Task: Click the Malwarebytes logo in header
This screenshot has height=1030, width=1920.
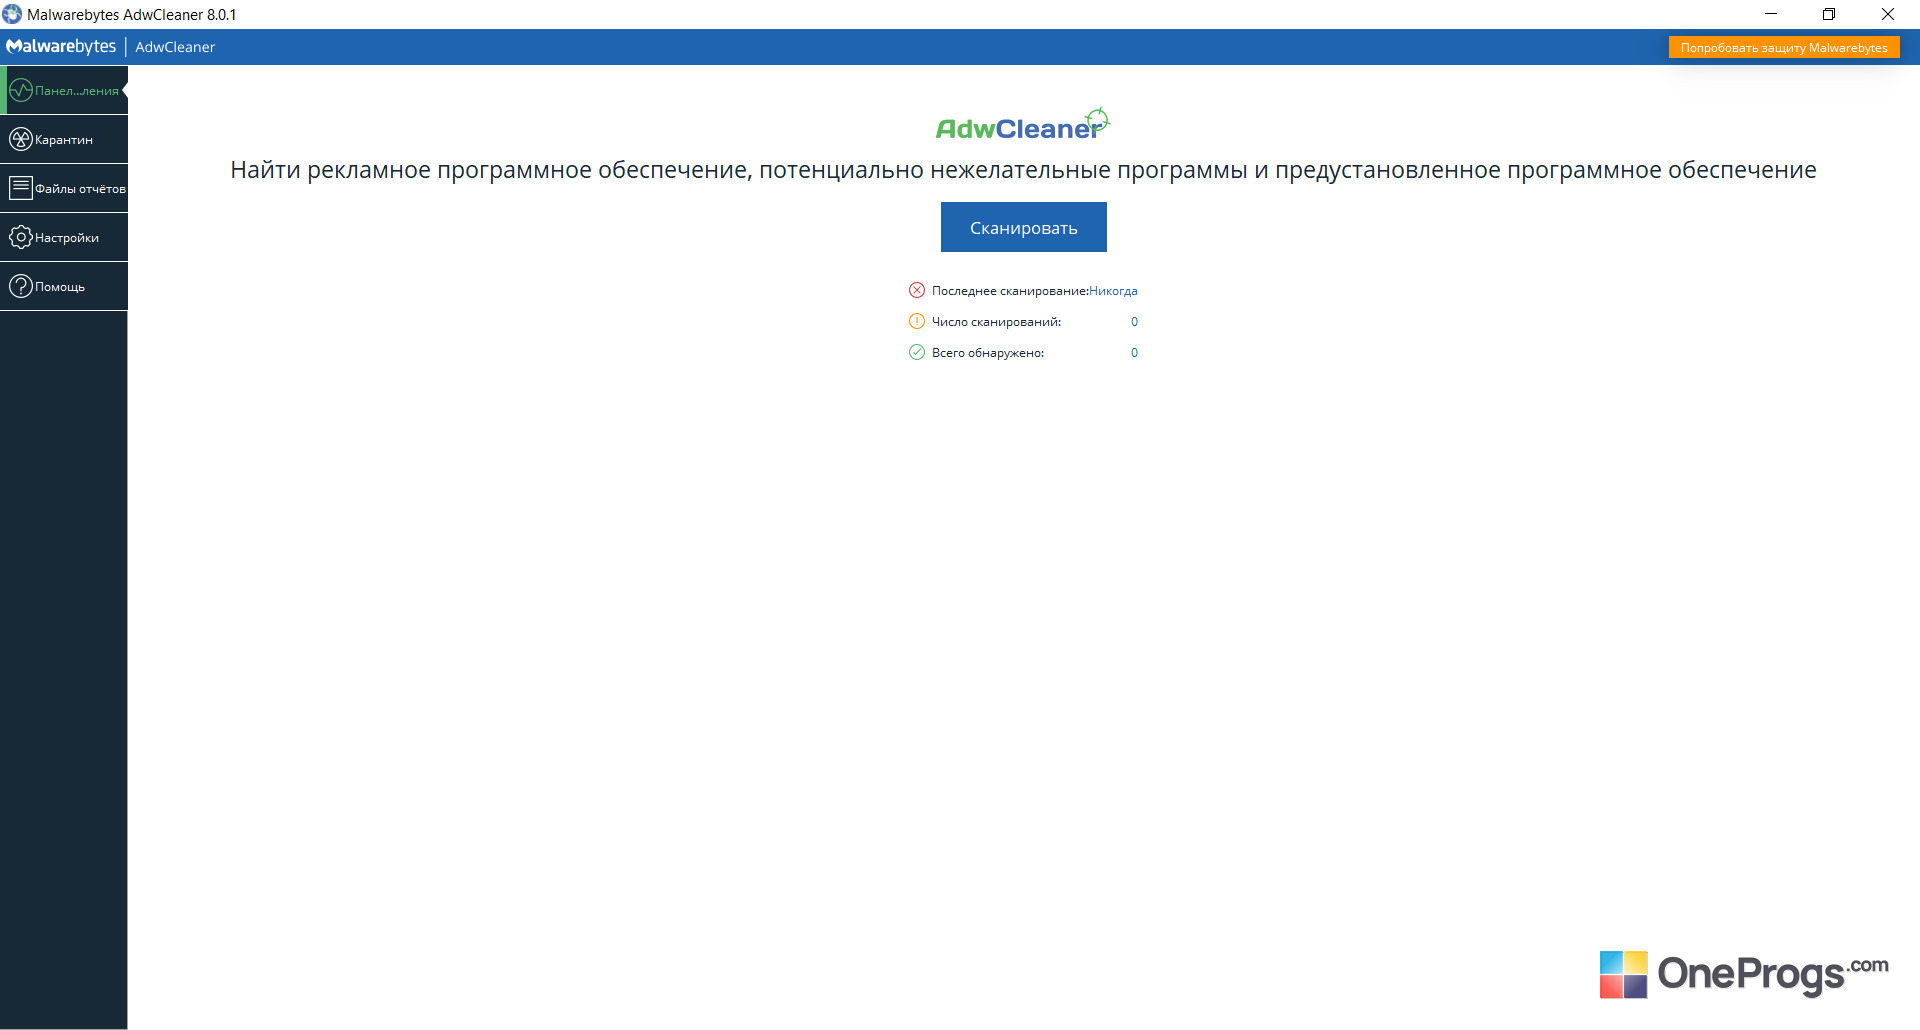Action: point(61,47)
